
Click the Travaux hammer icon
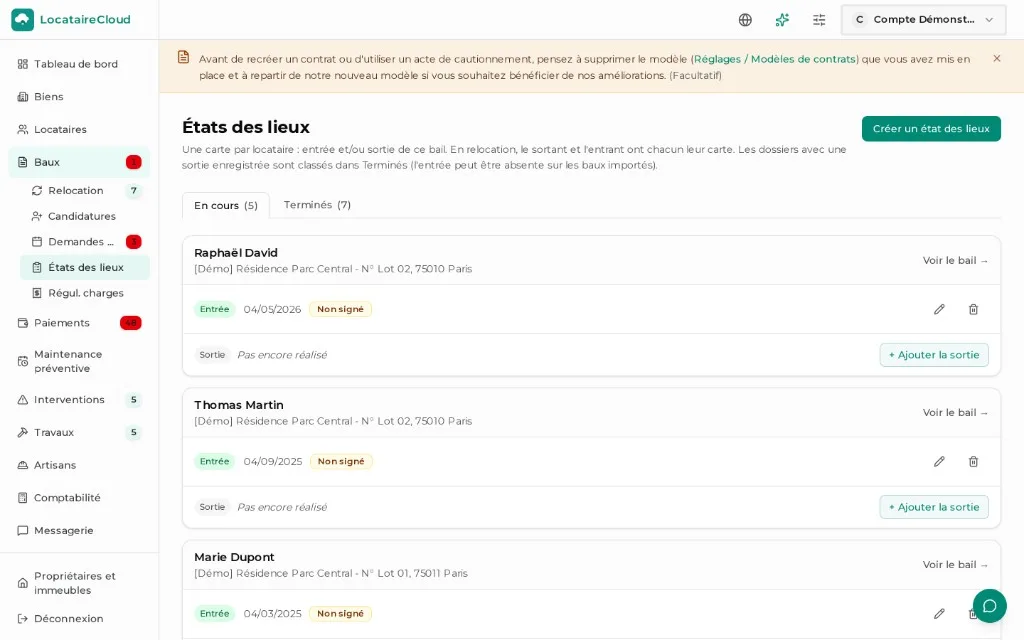tap(23, 432)
